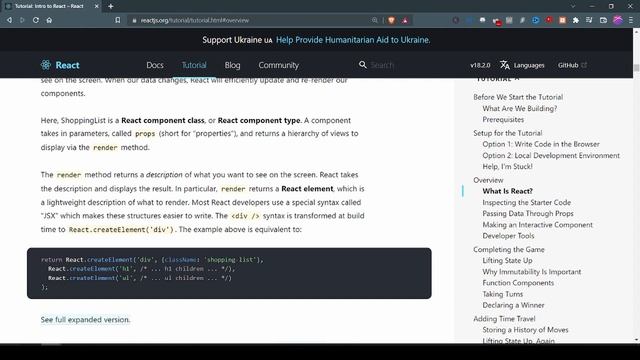Go to Making an Interactive Component

pos(538,225)
